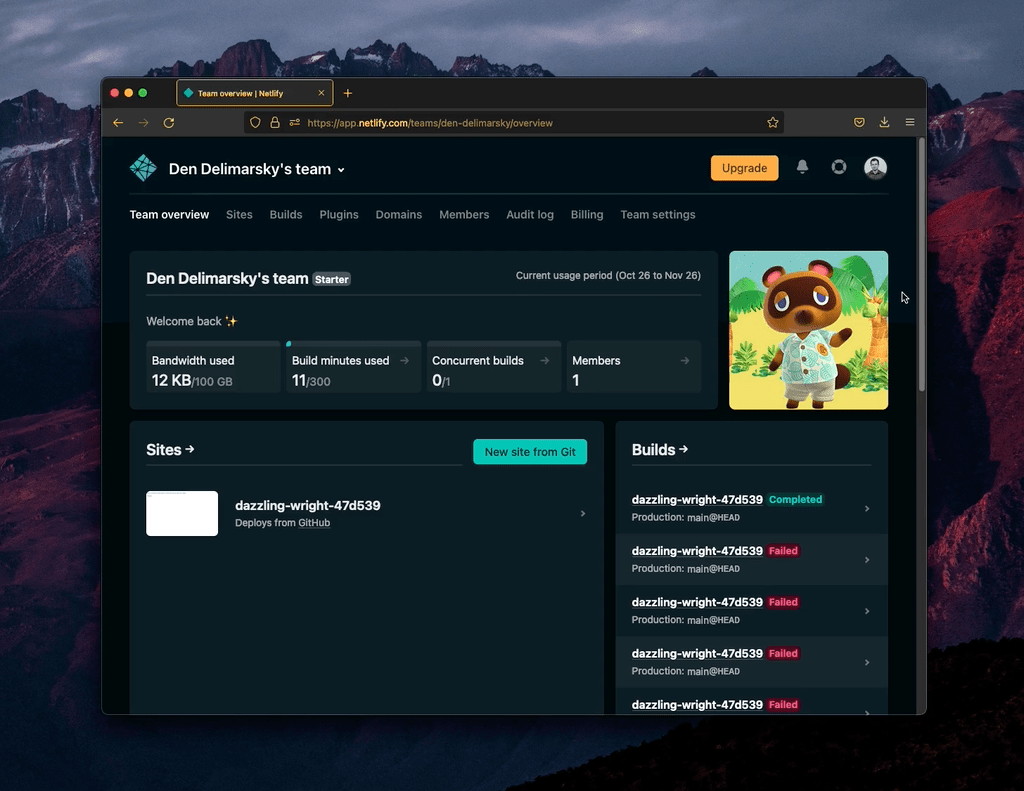
Task: Expand the Completed build row chevron
Action: (867, 509)
